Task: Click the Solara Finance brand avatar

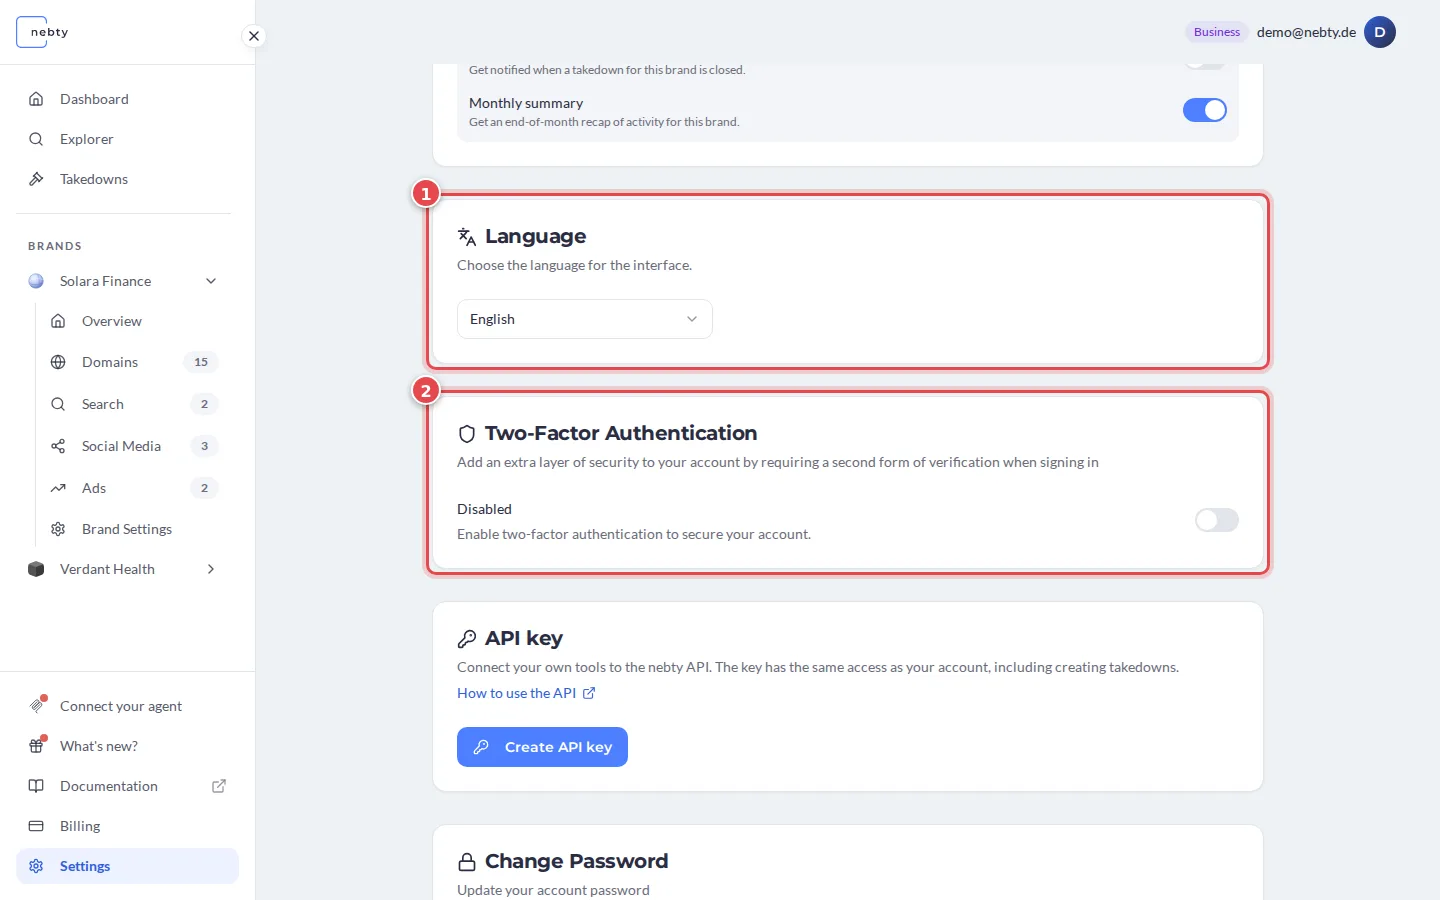Action: (36, 281)
